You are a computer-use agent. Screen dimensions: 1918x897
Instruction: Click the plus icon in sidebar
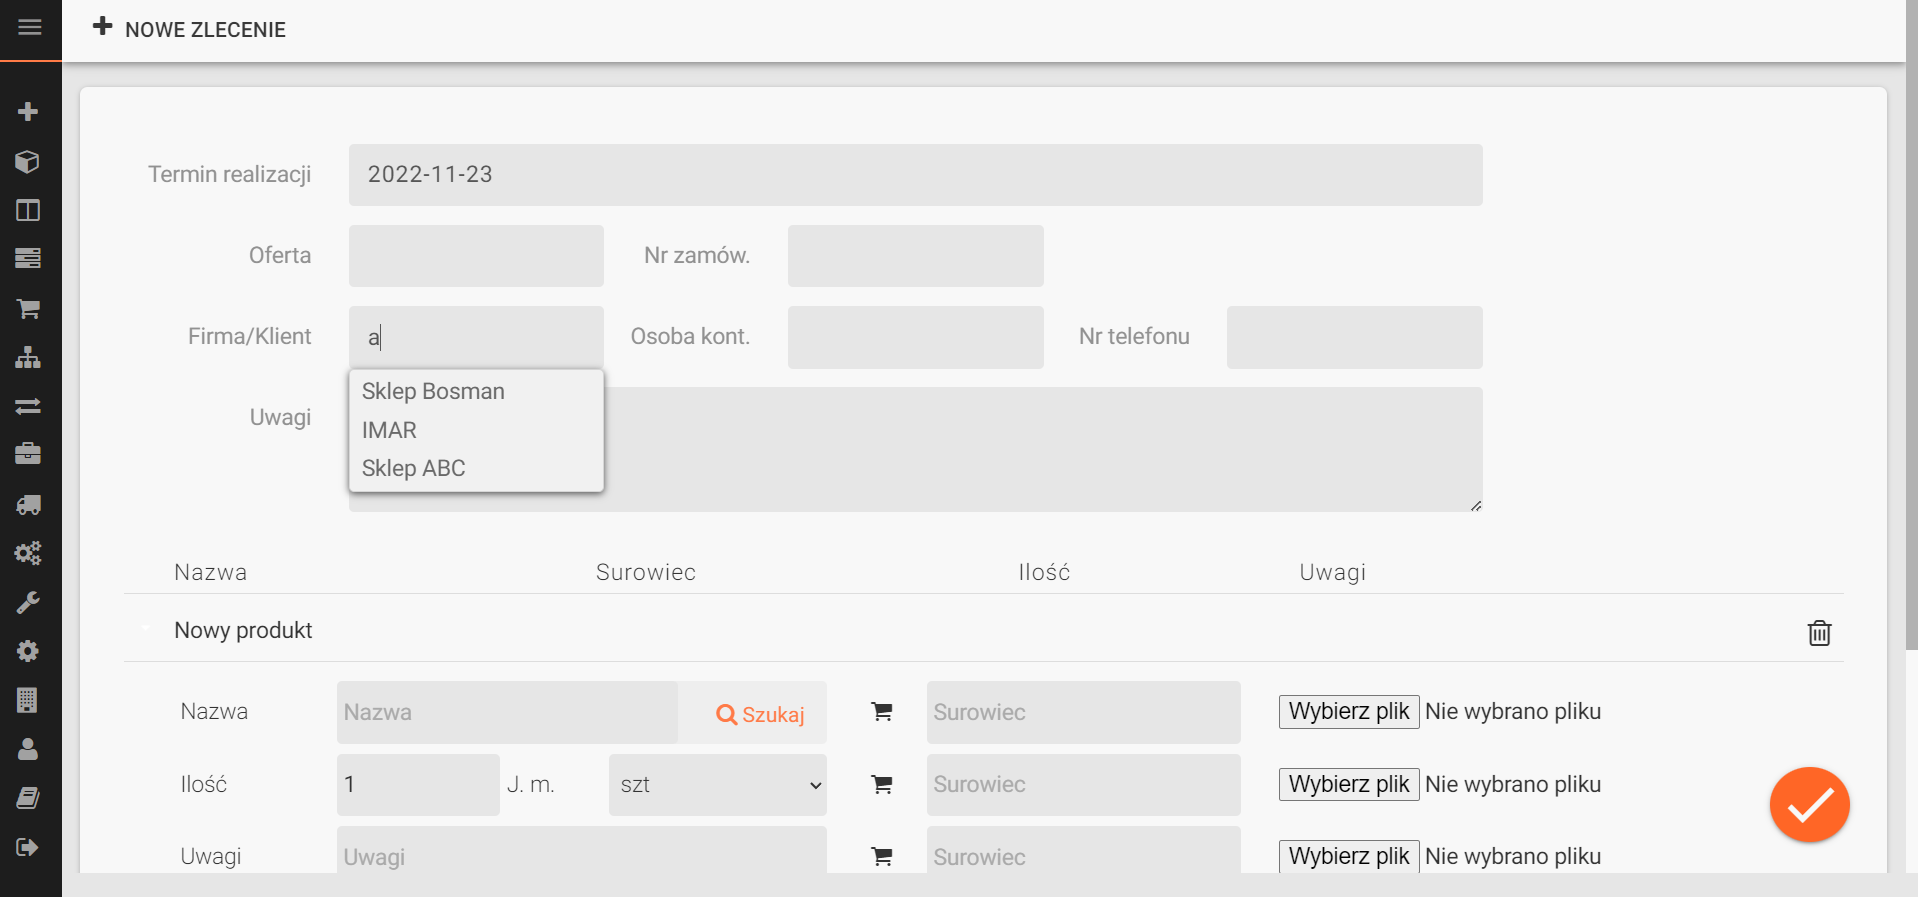(28, 112)
